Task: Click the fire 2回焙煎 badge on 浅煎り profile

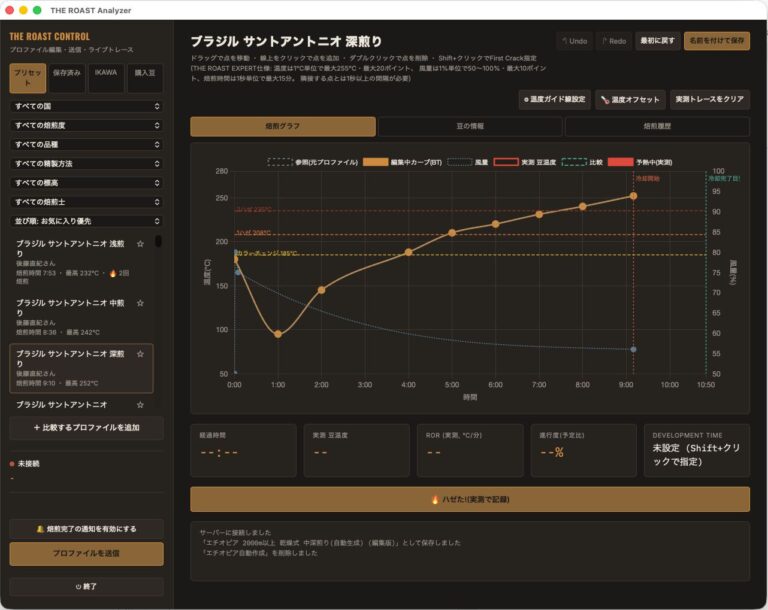Action: [x=119, y=273]
